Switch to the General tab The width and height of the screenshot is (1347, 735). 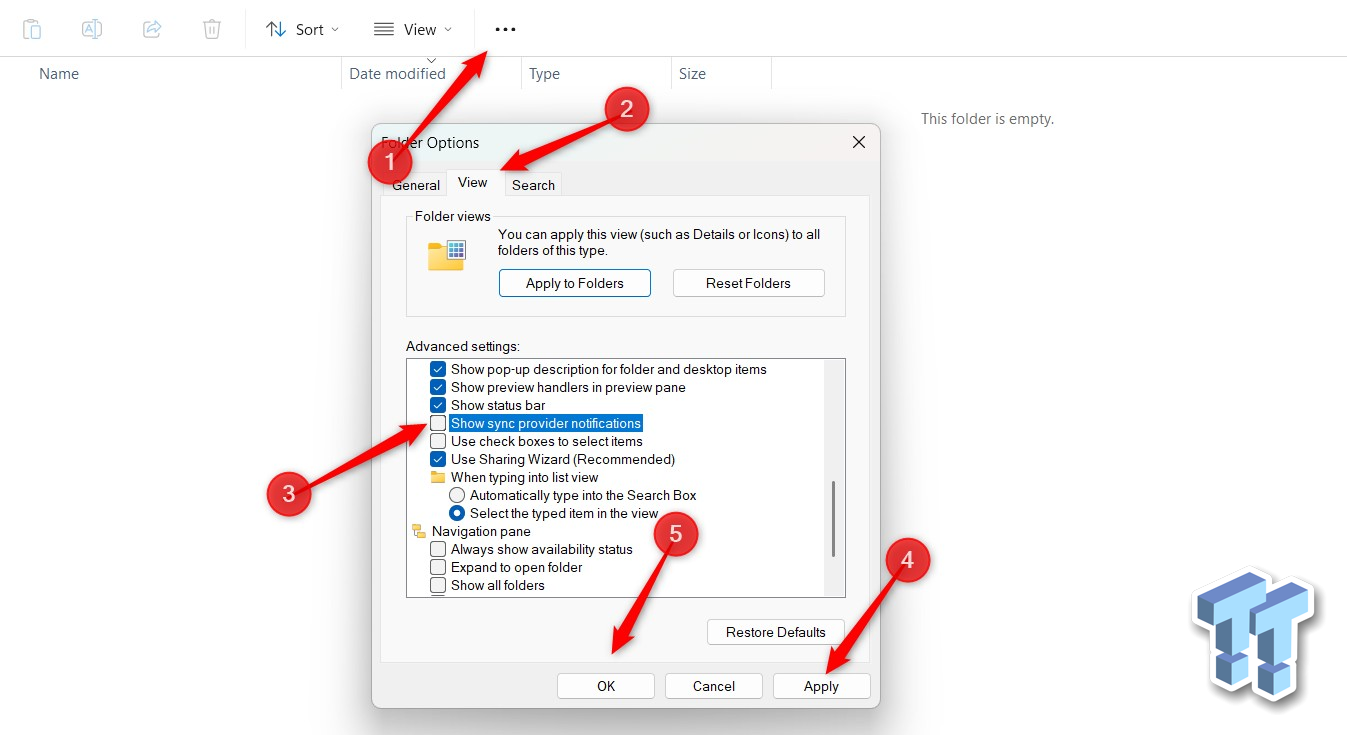pyautogui.click(x=415, y=184)
